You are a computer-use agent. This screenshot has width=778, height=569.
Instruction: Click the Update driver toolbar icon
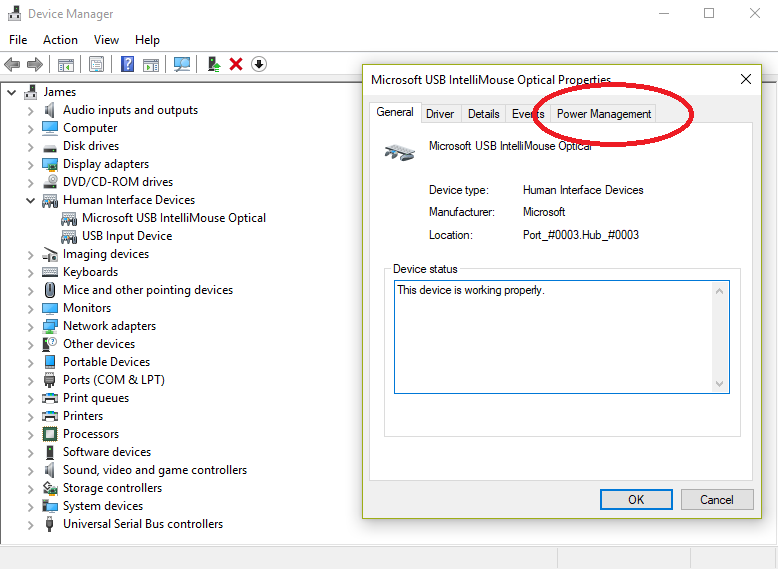tap(213, 64)
